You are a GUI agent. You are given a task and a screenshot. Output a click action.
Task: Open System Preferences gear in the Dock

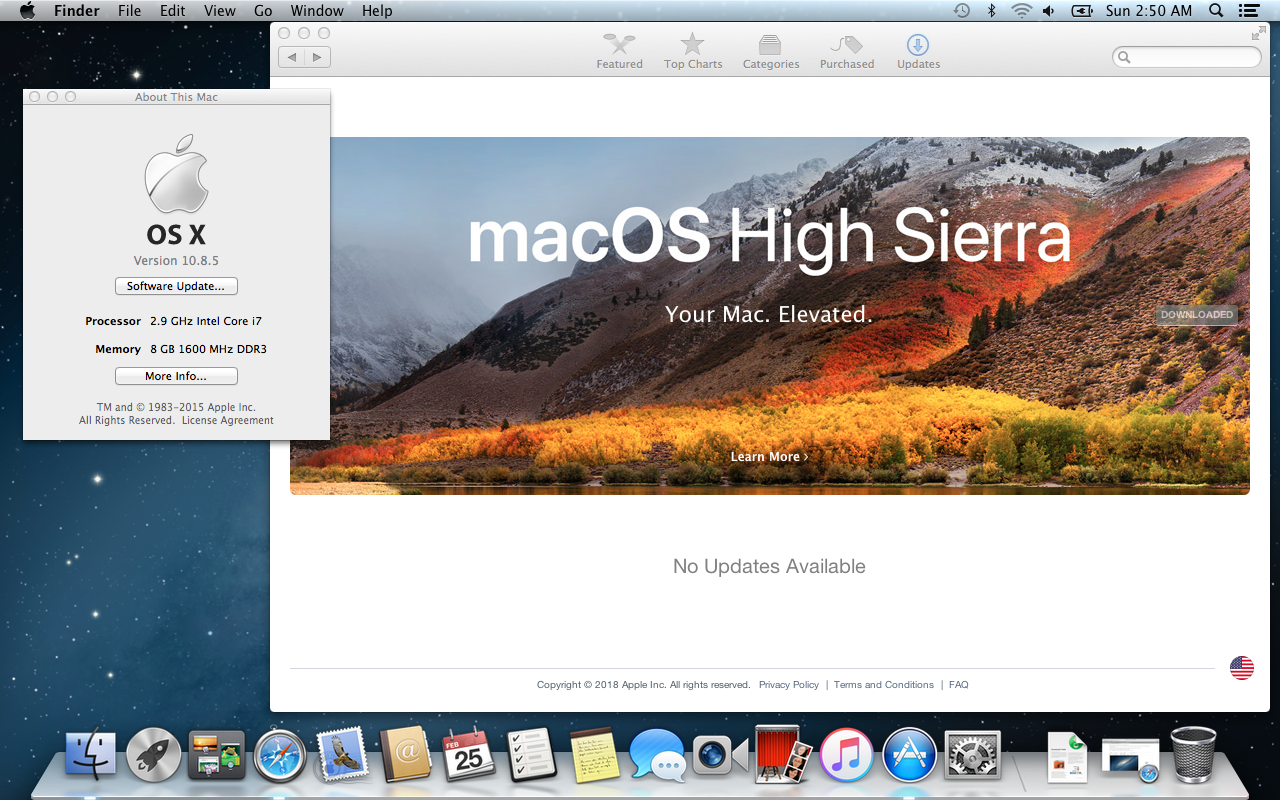coord(972,755)
